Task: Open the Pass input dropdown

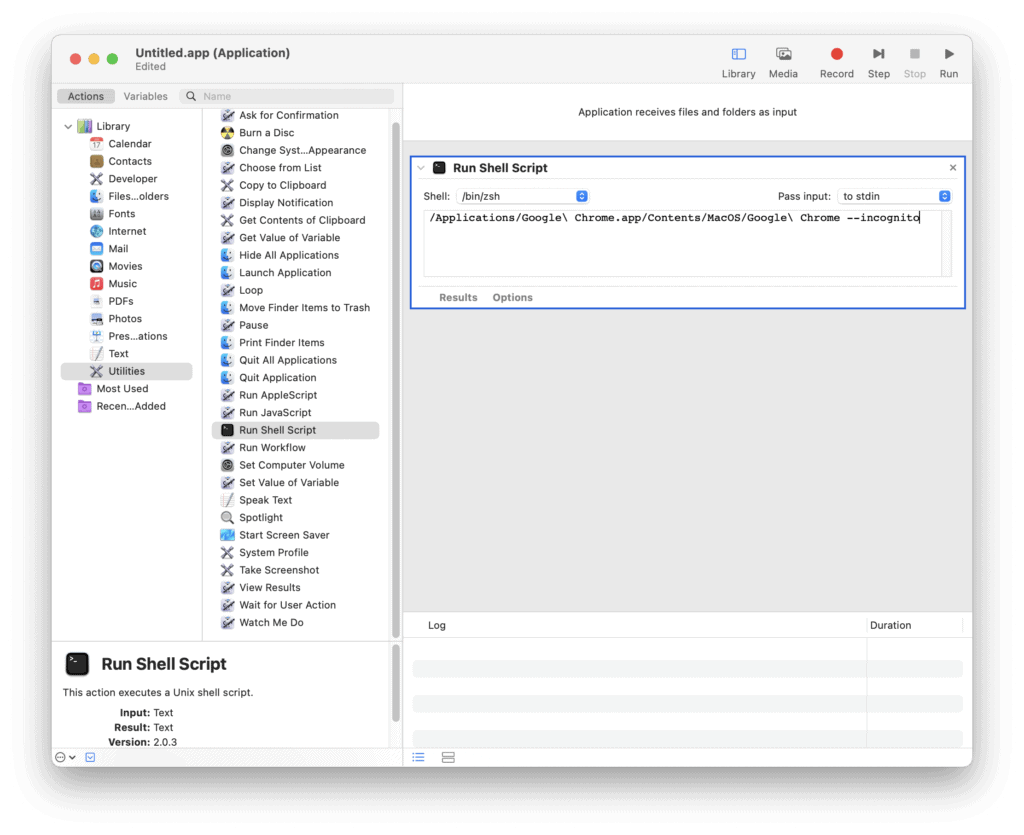Action: click(894, 197)
